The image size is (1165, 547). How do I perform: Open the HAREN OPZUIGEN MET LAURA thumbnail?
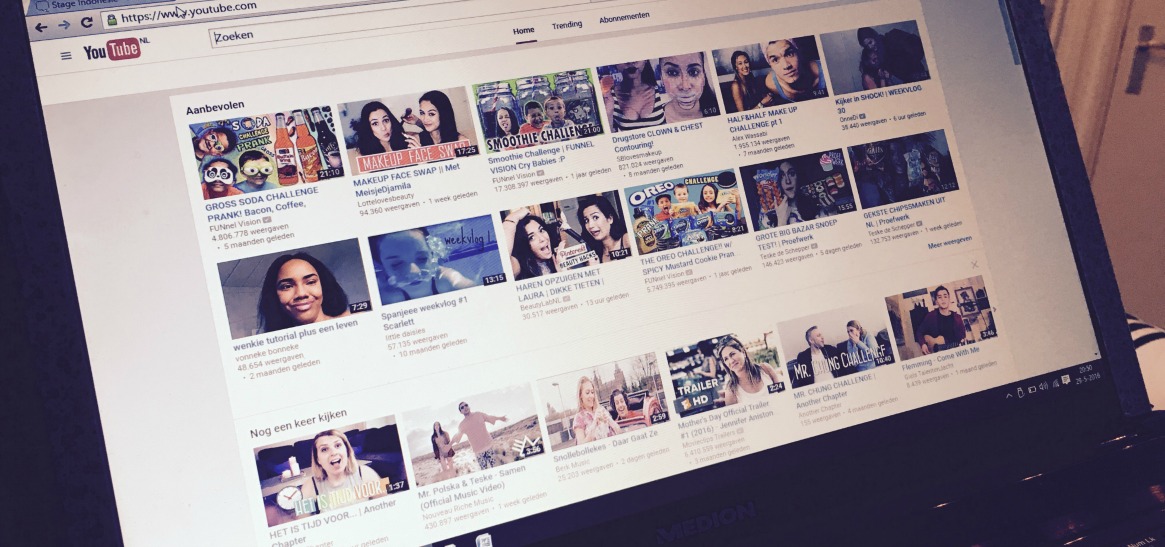point(565,235)
